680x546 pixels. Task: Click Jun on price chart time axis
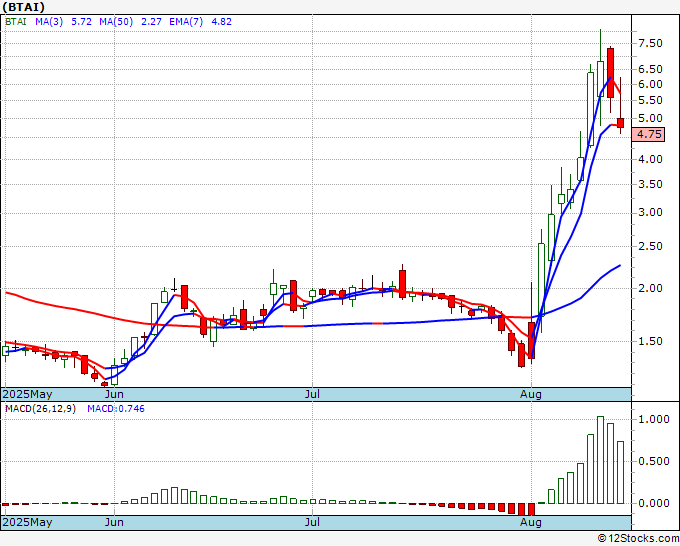click(x=114, y=394)
